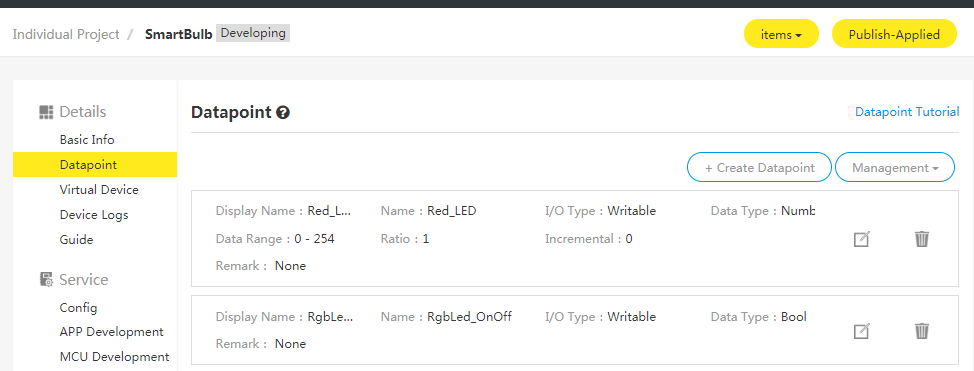The height and width of the screenshot is (371, 974).
Task: Open Config under Service
Action: tap(78, 308)
